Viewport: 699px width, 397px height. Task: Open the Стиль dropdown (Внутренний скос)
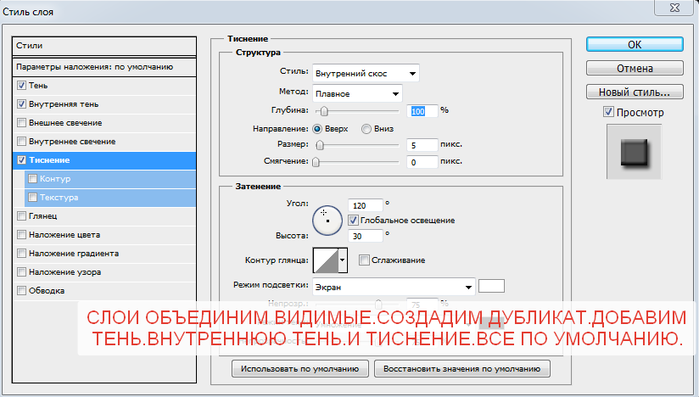tap(366, 74)
